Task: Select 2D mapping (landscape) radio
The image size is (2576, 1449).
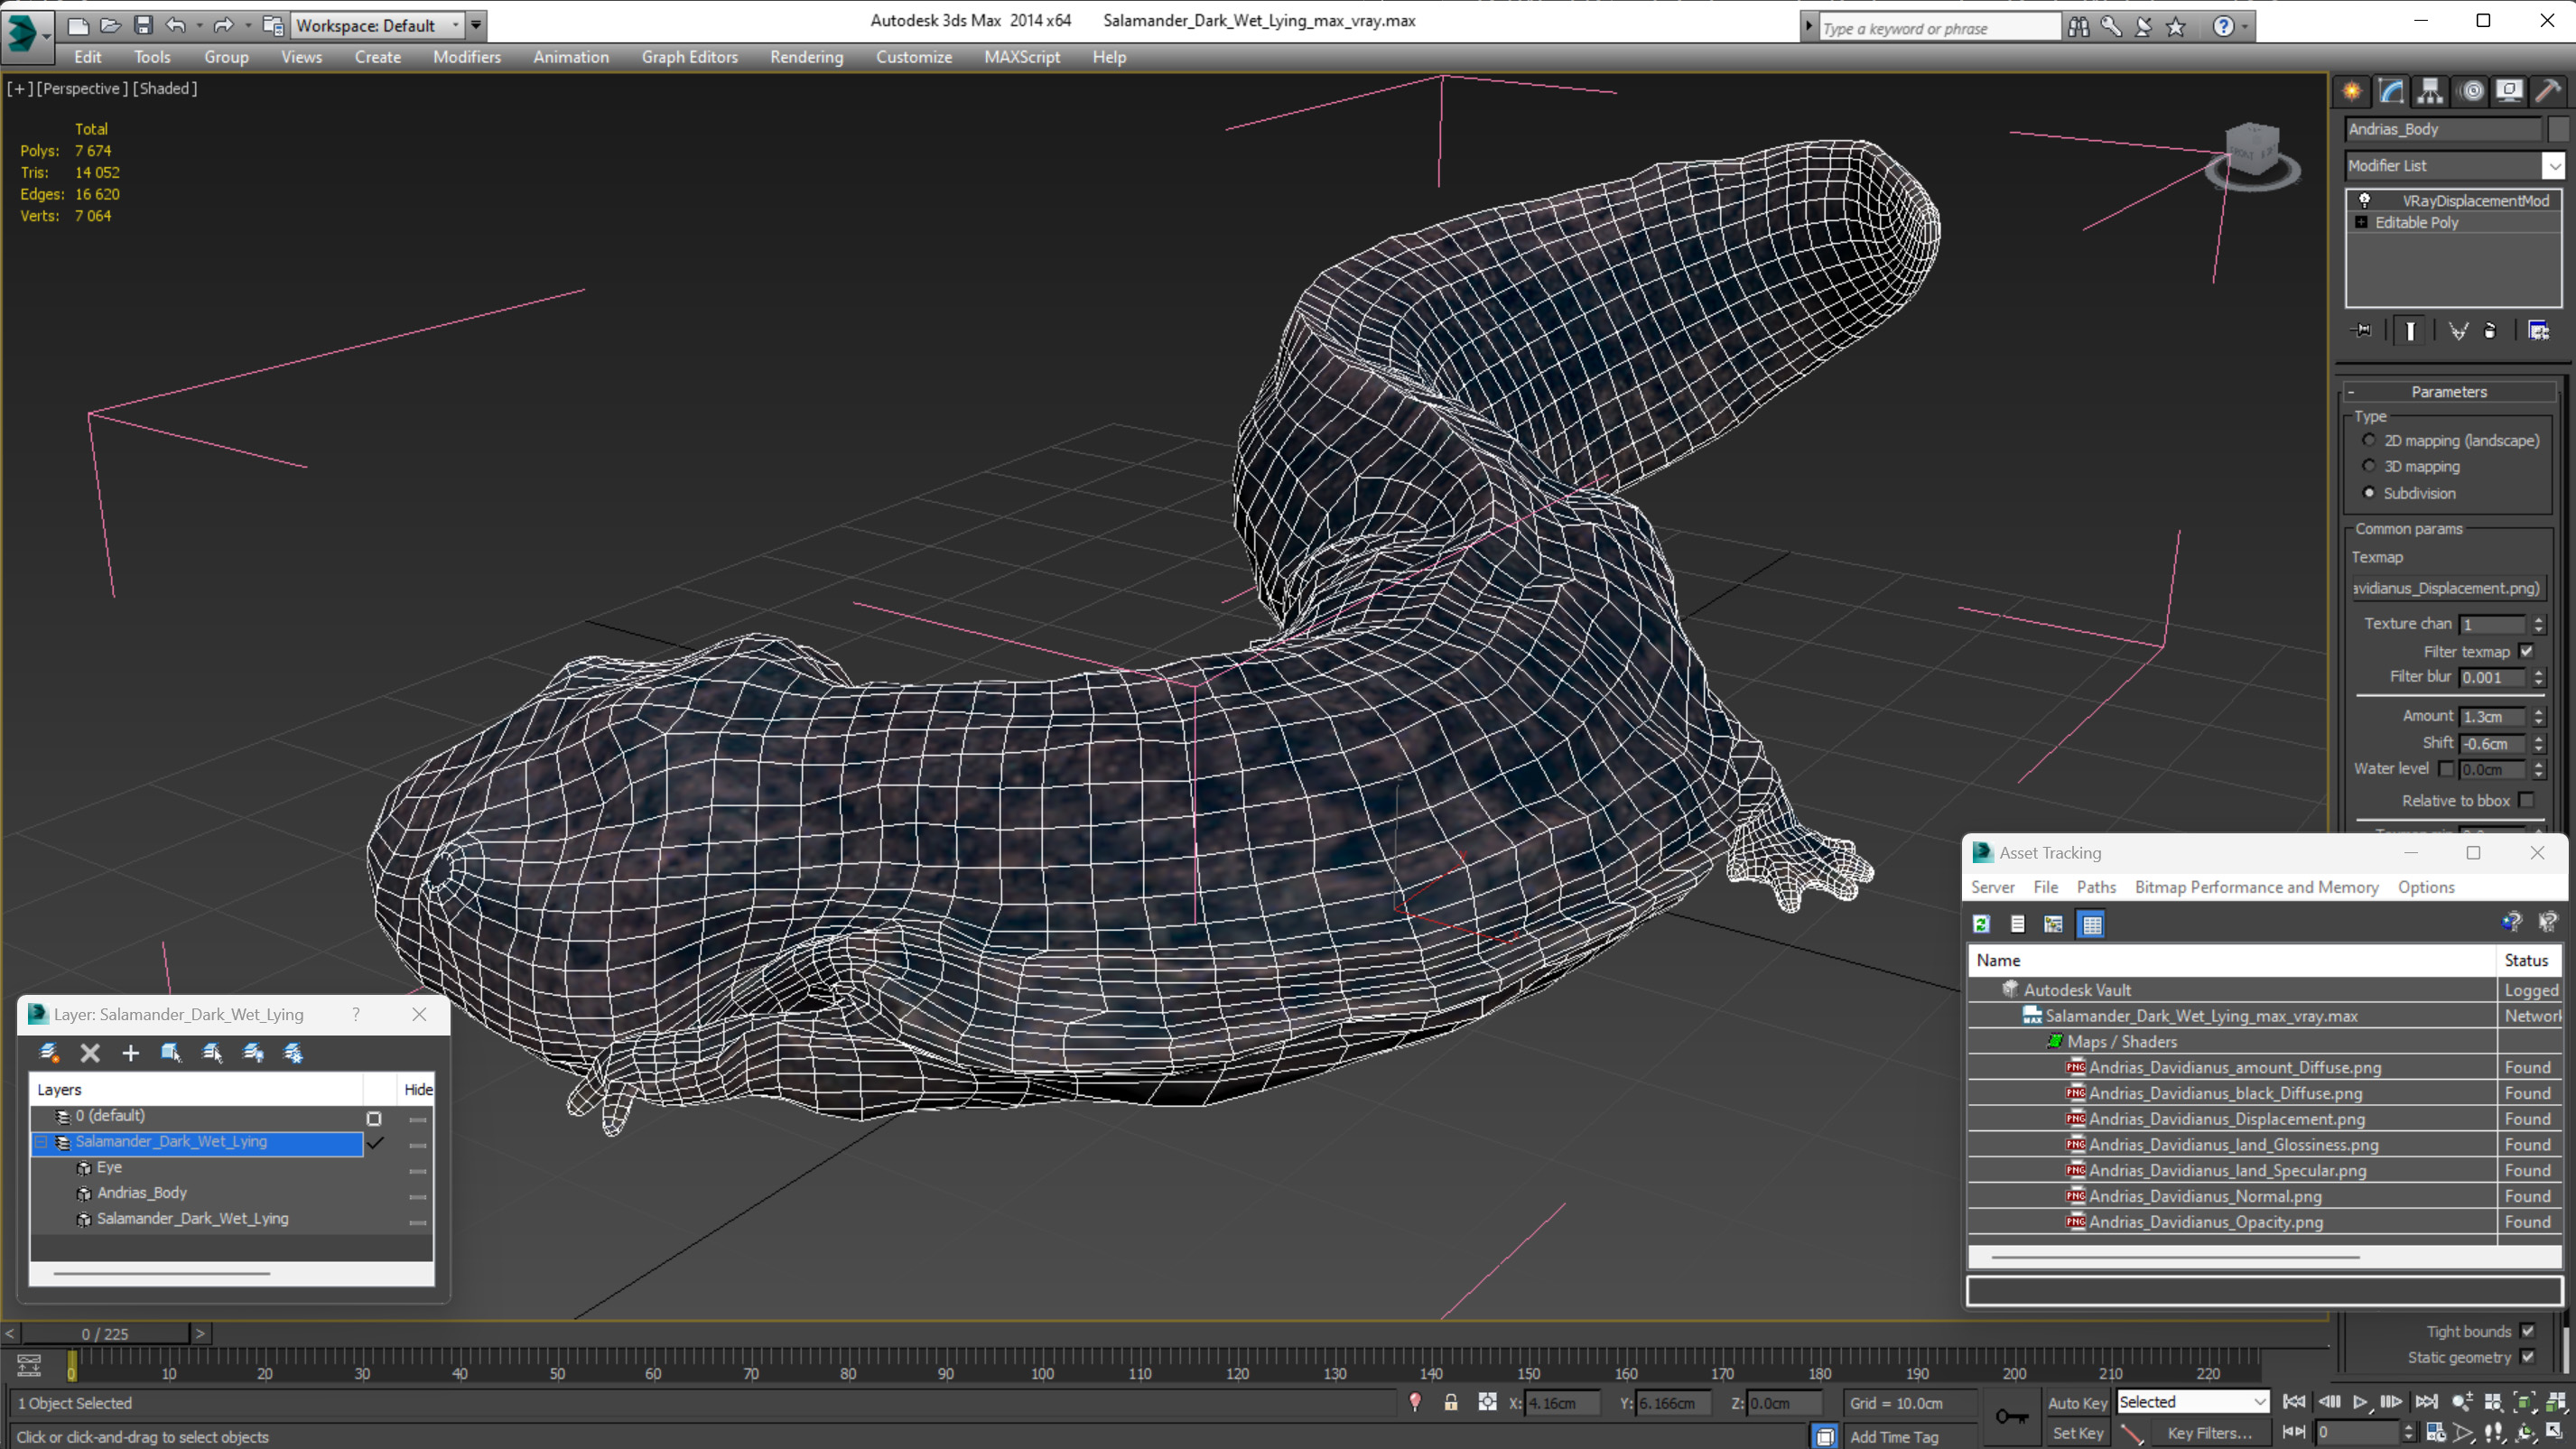Action: pyautogui.click(x=2368, y=440)
